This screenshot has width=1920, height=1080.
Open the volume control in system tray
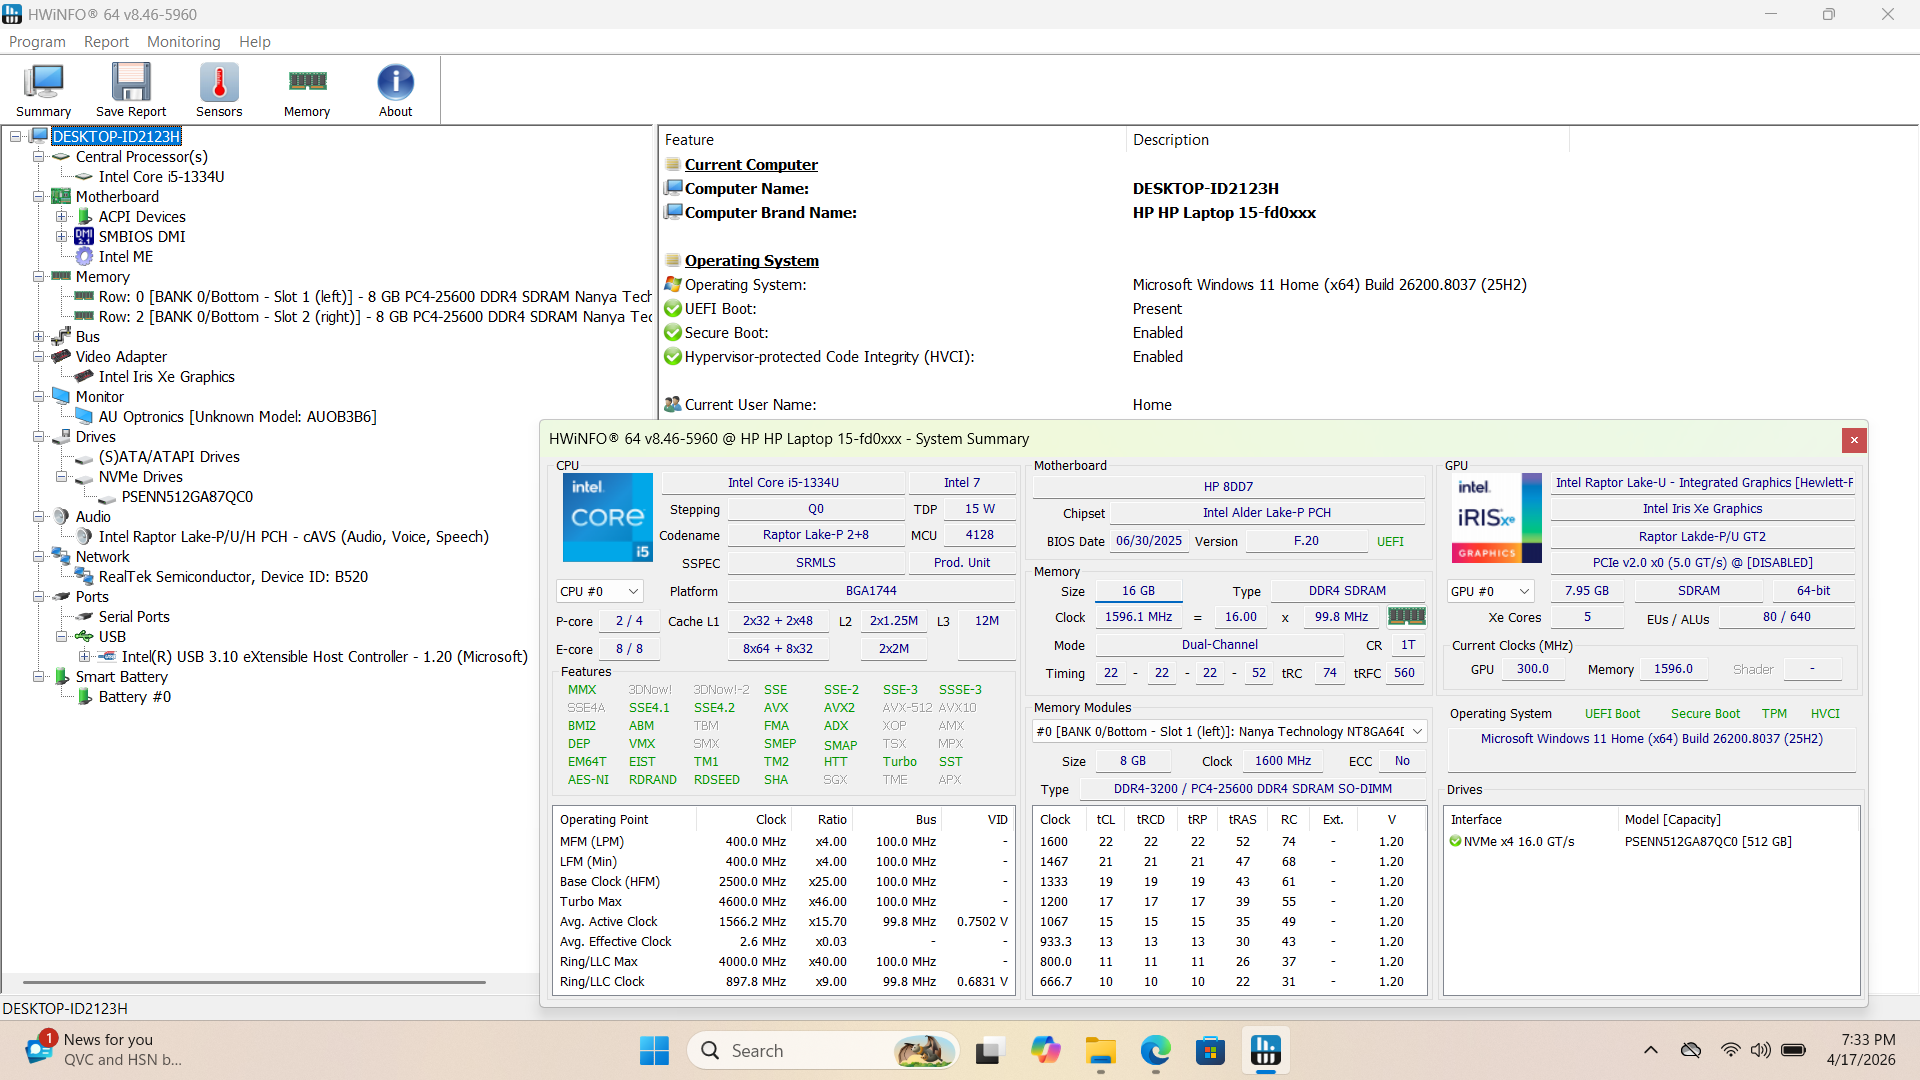pyautogui.click(x=1761, y=1050)
